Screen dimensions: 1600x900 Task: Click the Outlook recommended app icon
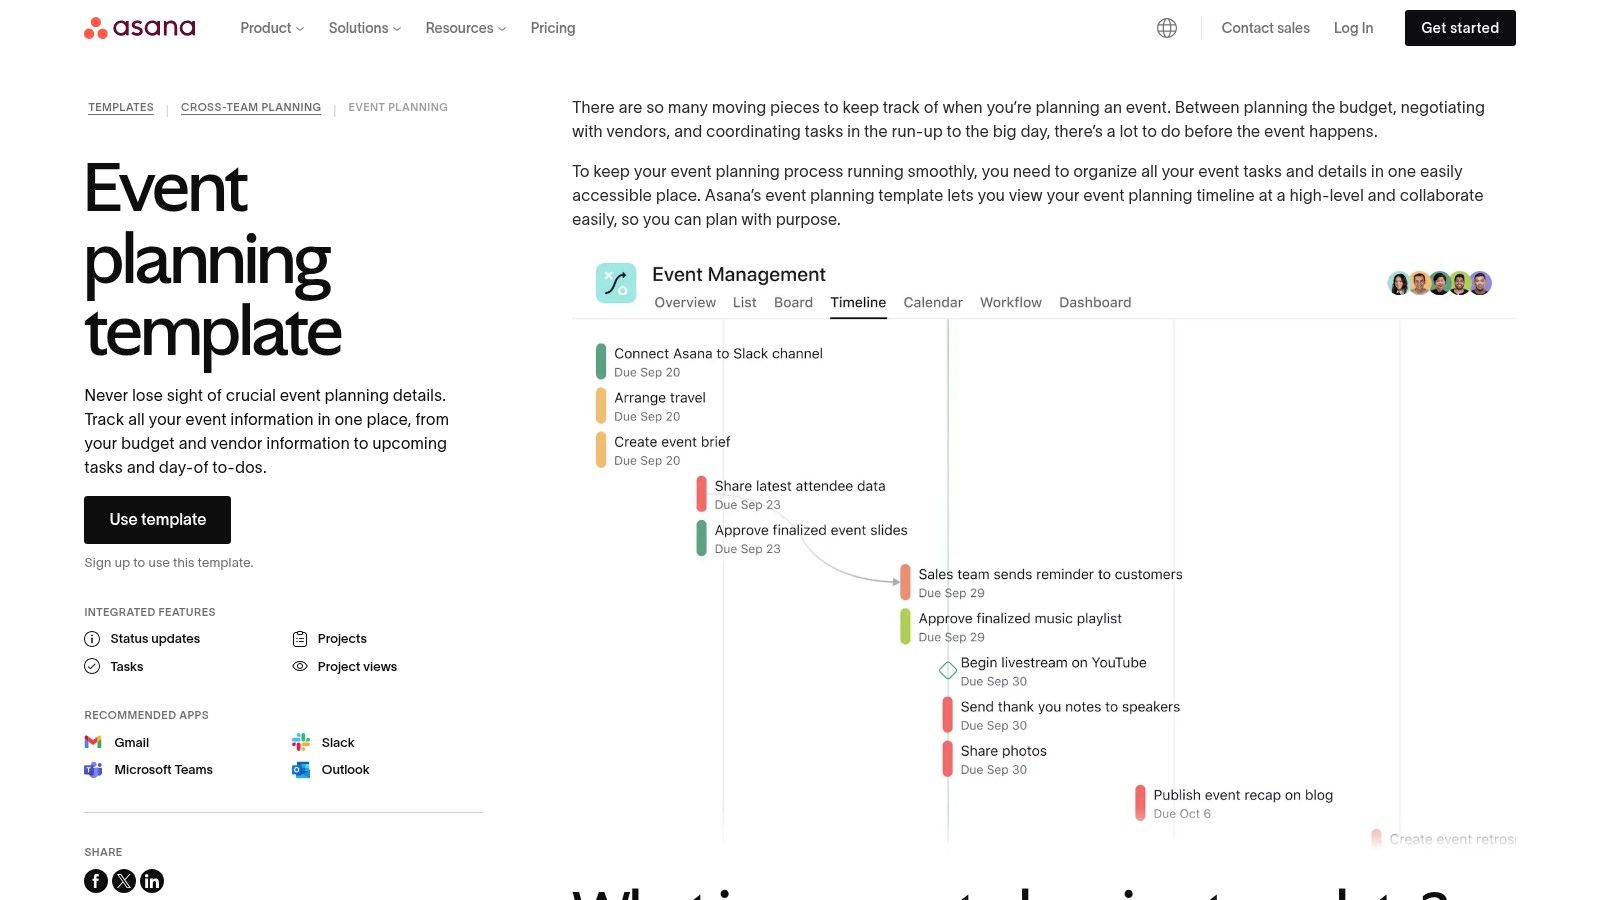(299, 769)
